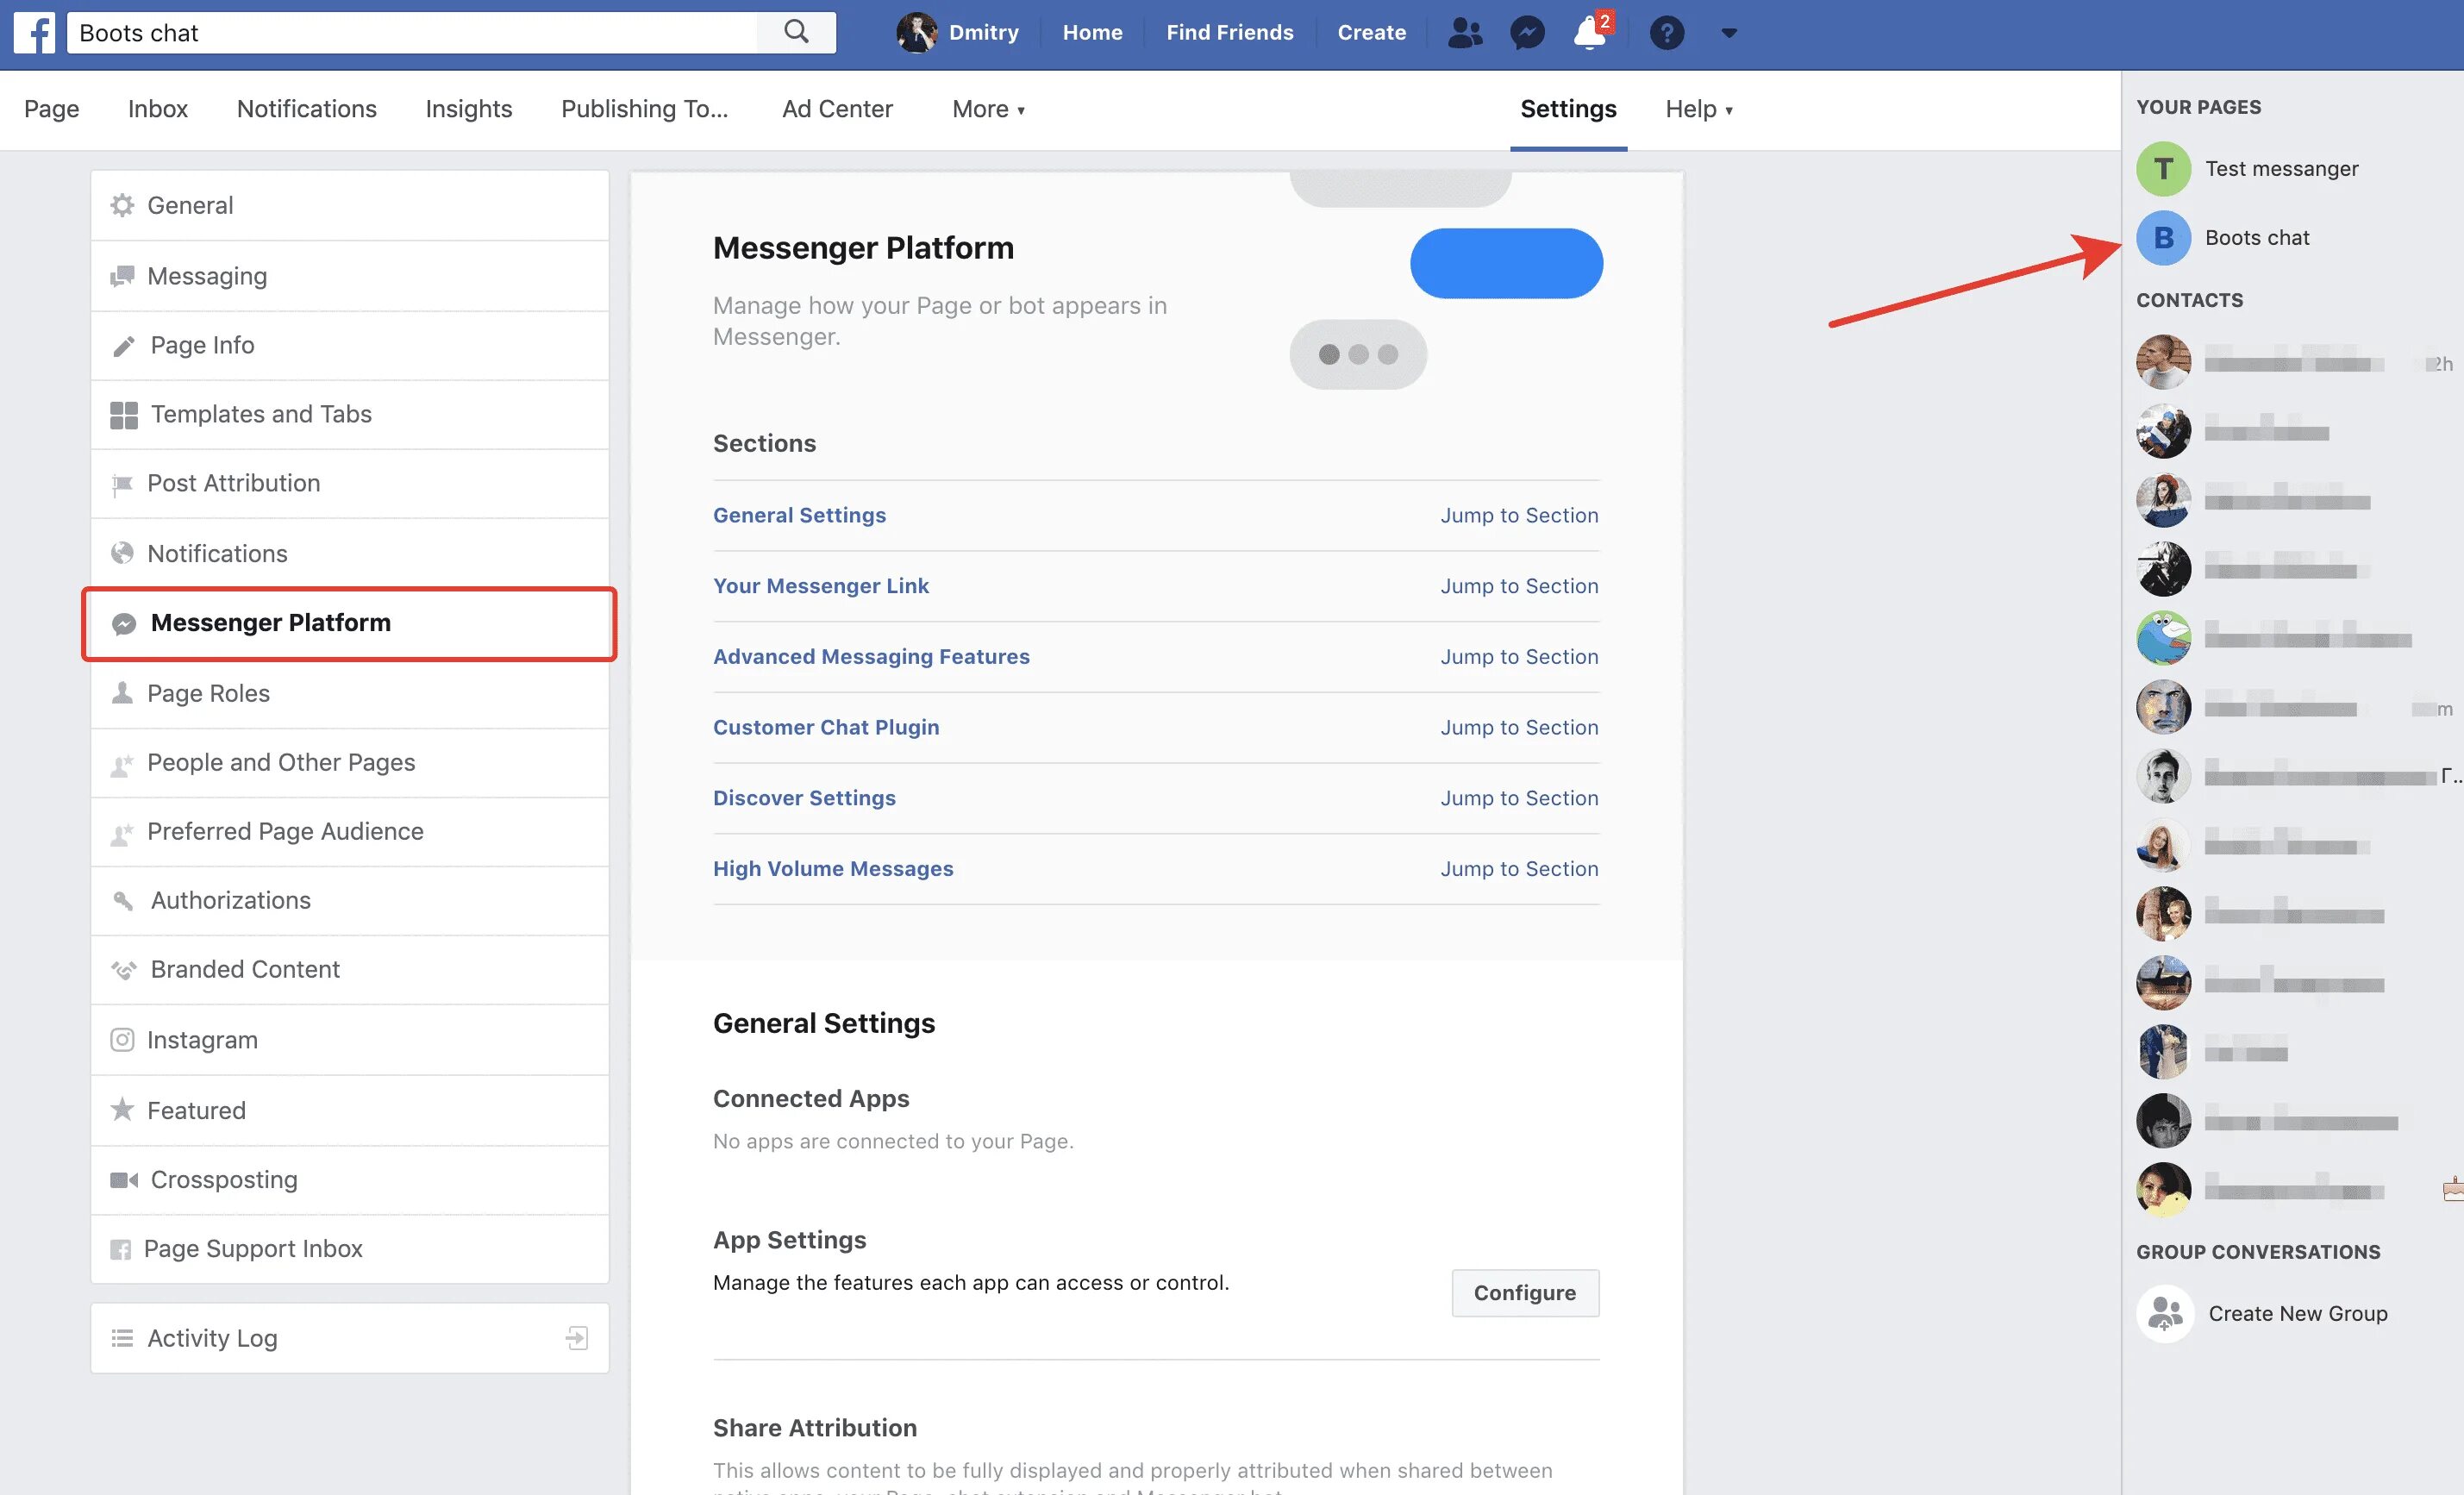The image size is (2464, 1495).
Task: Click the Customer Chat Plugin link
Action: pos(826,727)
